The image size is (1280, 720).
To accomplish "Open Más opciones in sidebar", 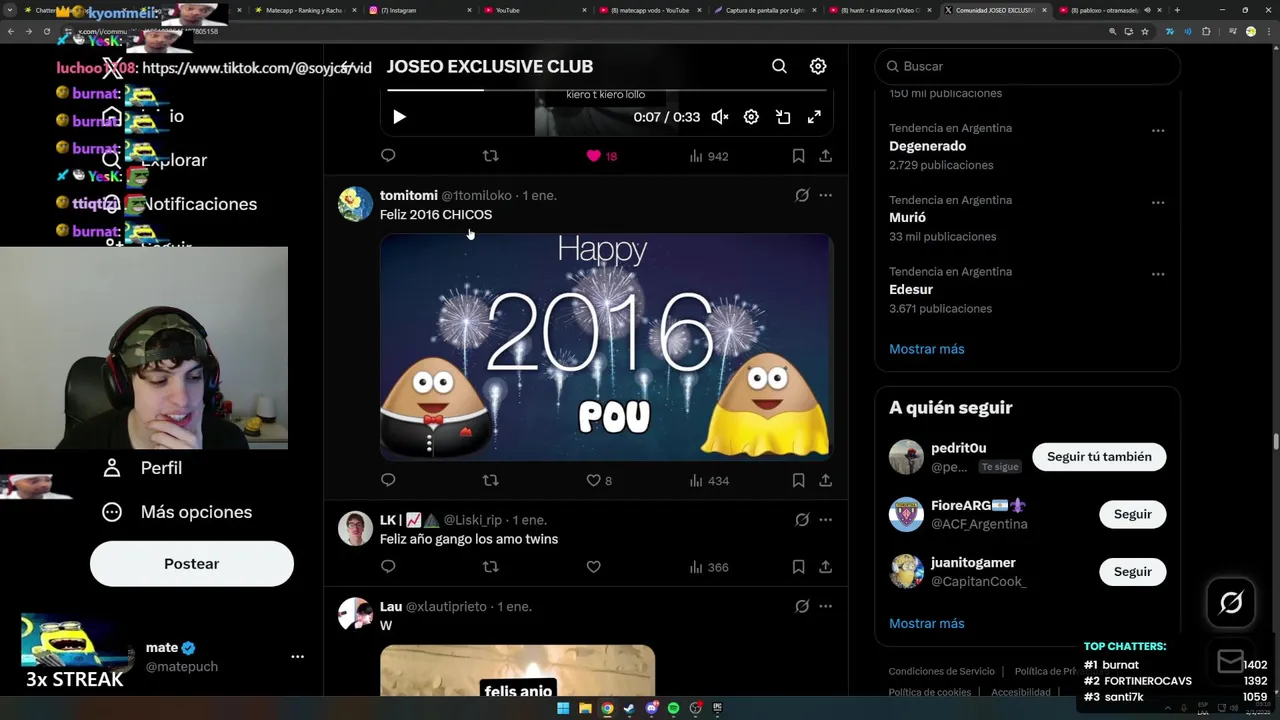I will pyautogui.click(x=177, y=512).
